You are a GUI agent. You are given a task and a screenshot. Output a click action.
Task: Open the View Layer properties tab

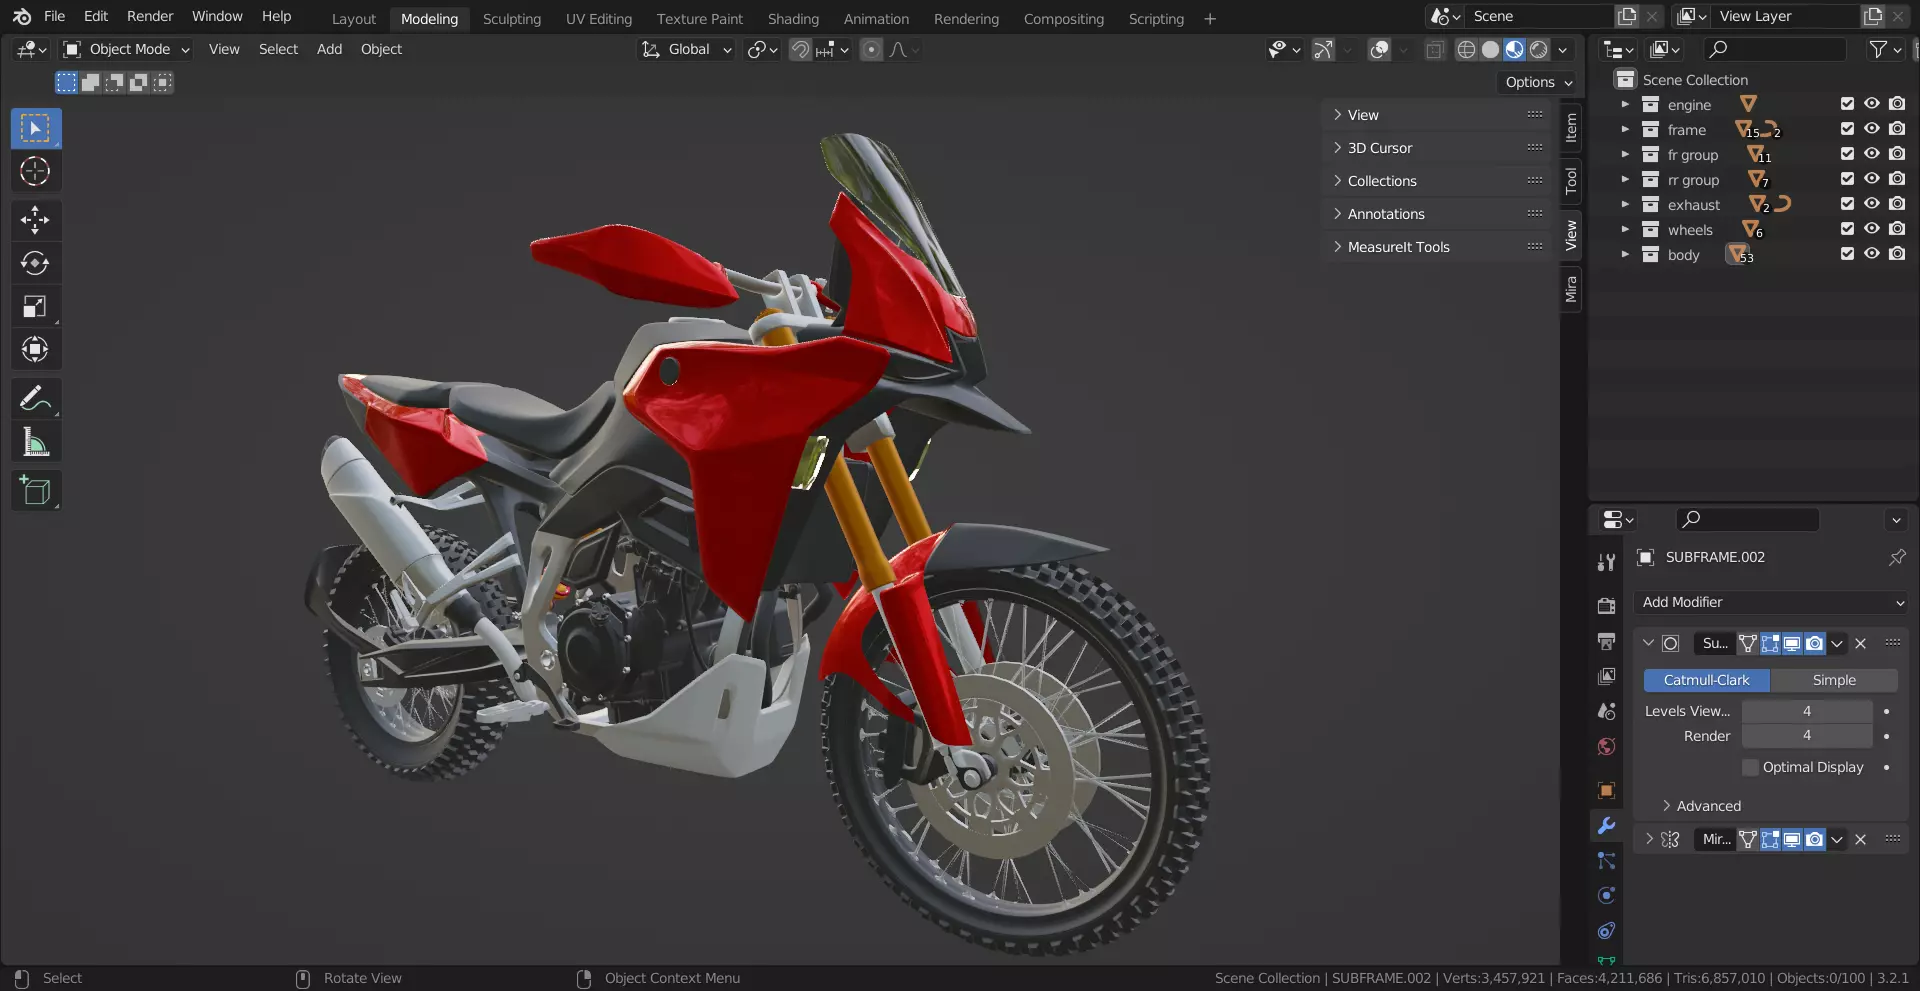coord(1606,676)
